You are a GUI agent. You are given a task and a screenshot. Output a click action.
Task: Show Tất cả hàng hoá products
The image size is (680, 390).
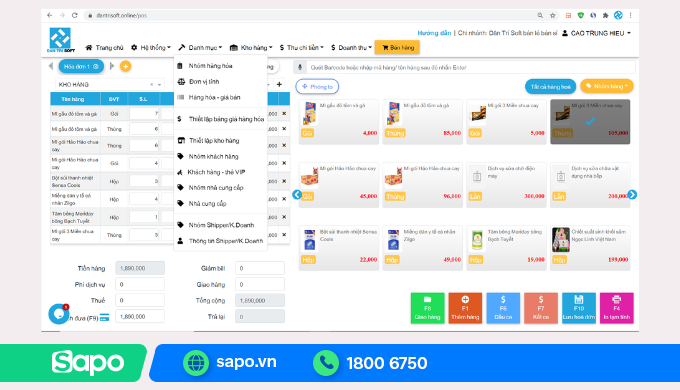[x=550, y=87]
